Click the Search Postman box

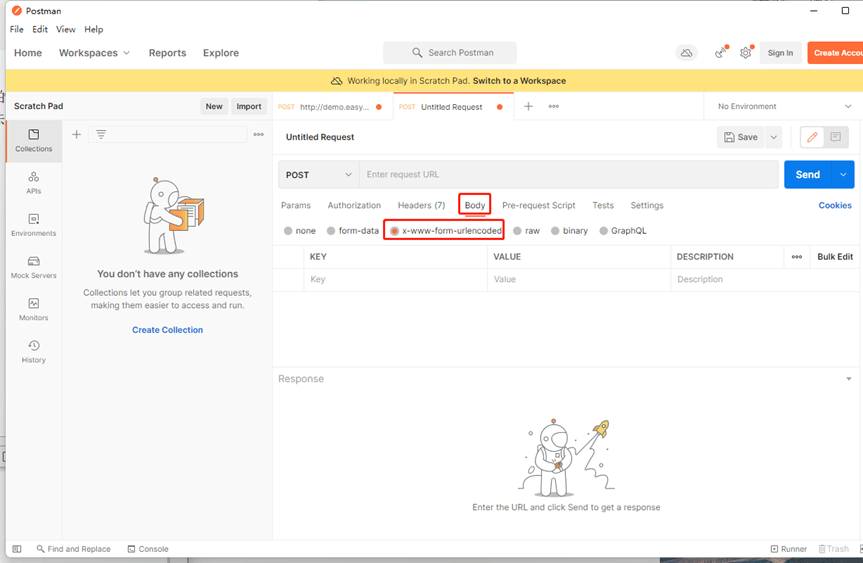pyautogui.click(x=450, y=53)
